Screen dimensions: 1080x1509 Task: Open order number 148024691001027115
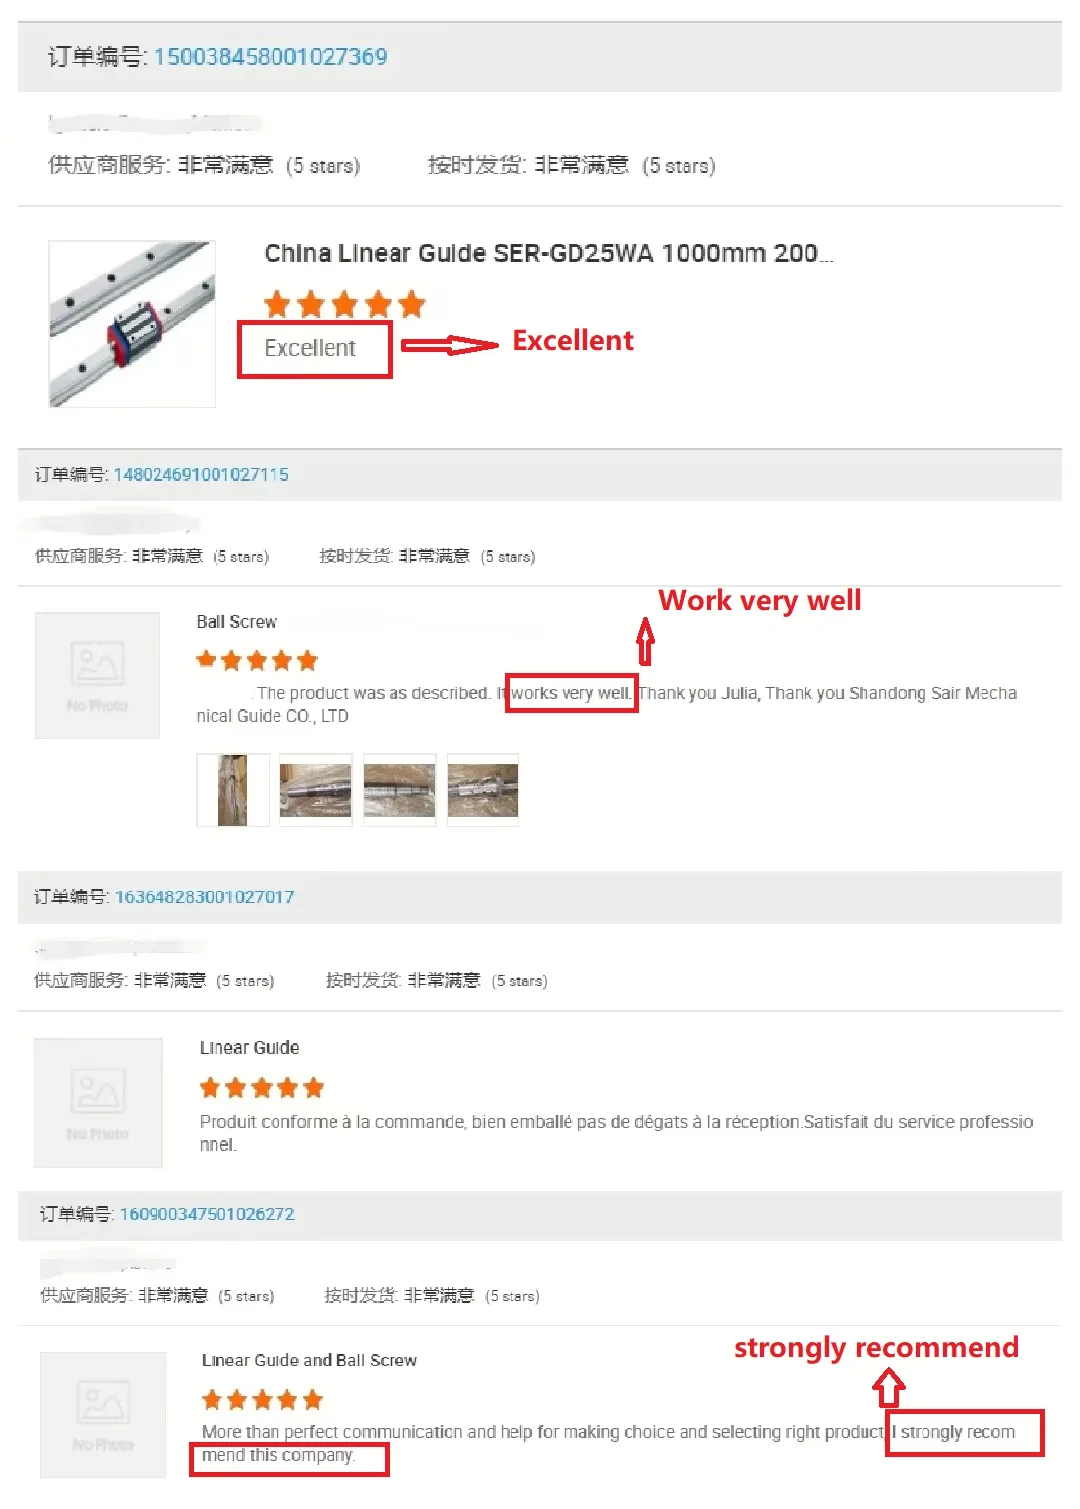point(201,474)
